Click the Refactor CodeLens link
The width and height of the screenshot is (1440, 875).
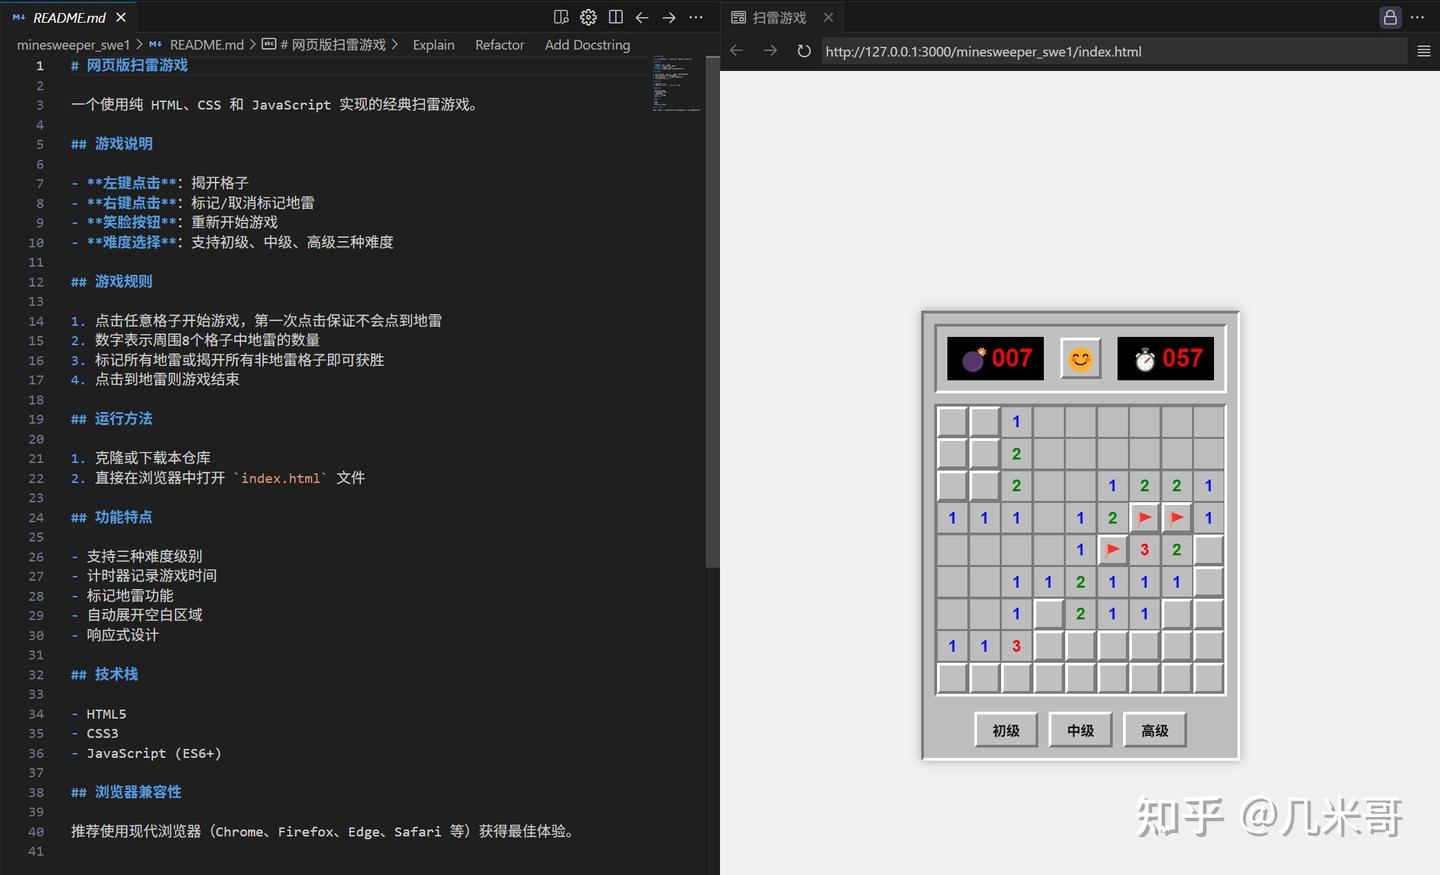[499, 45]
